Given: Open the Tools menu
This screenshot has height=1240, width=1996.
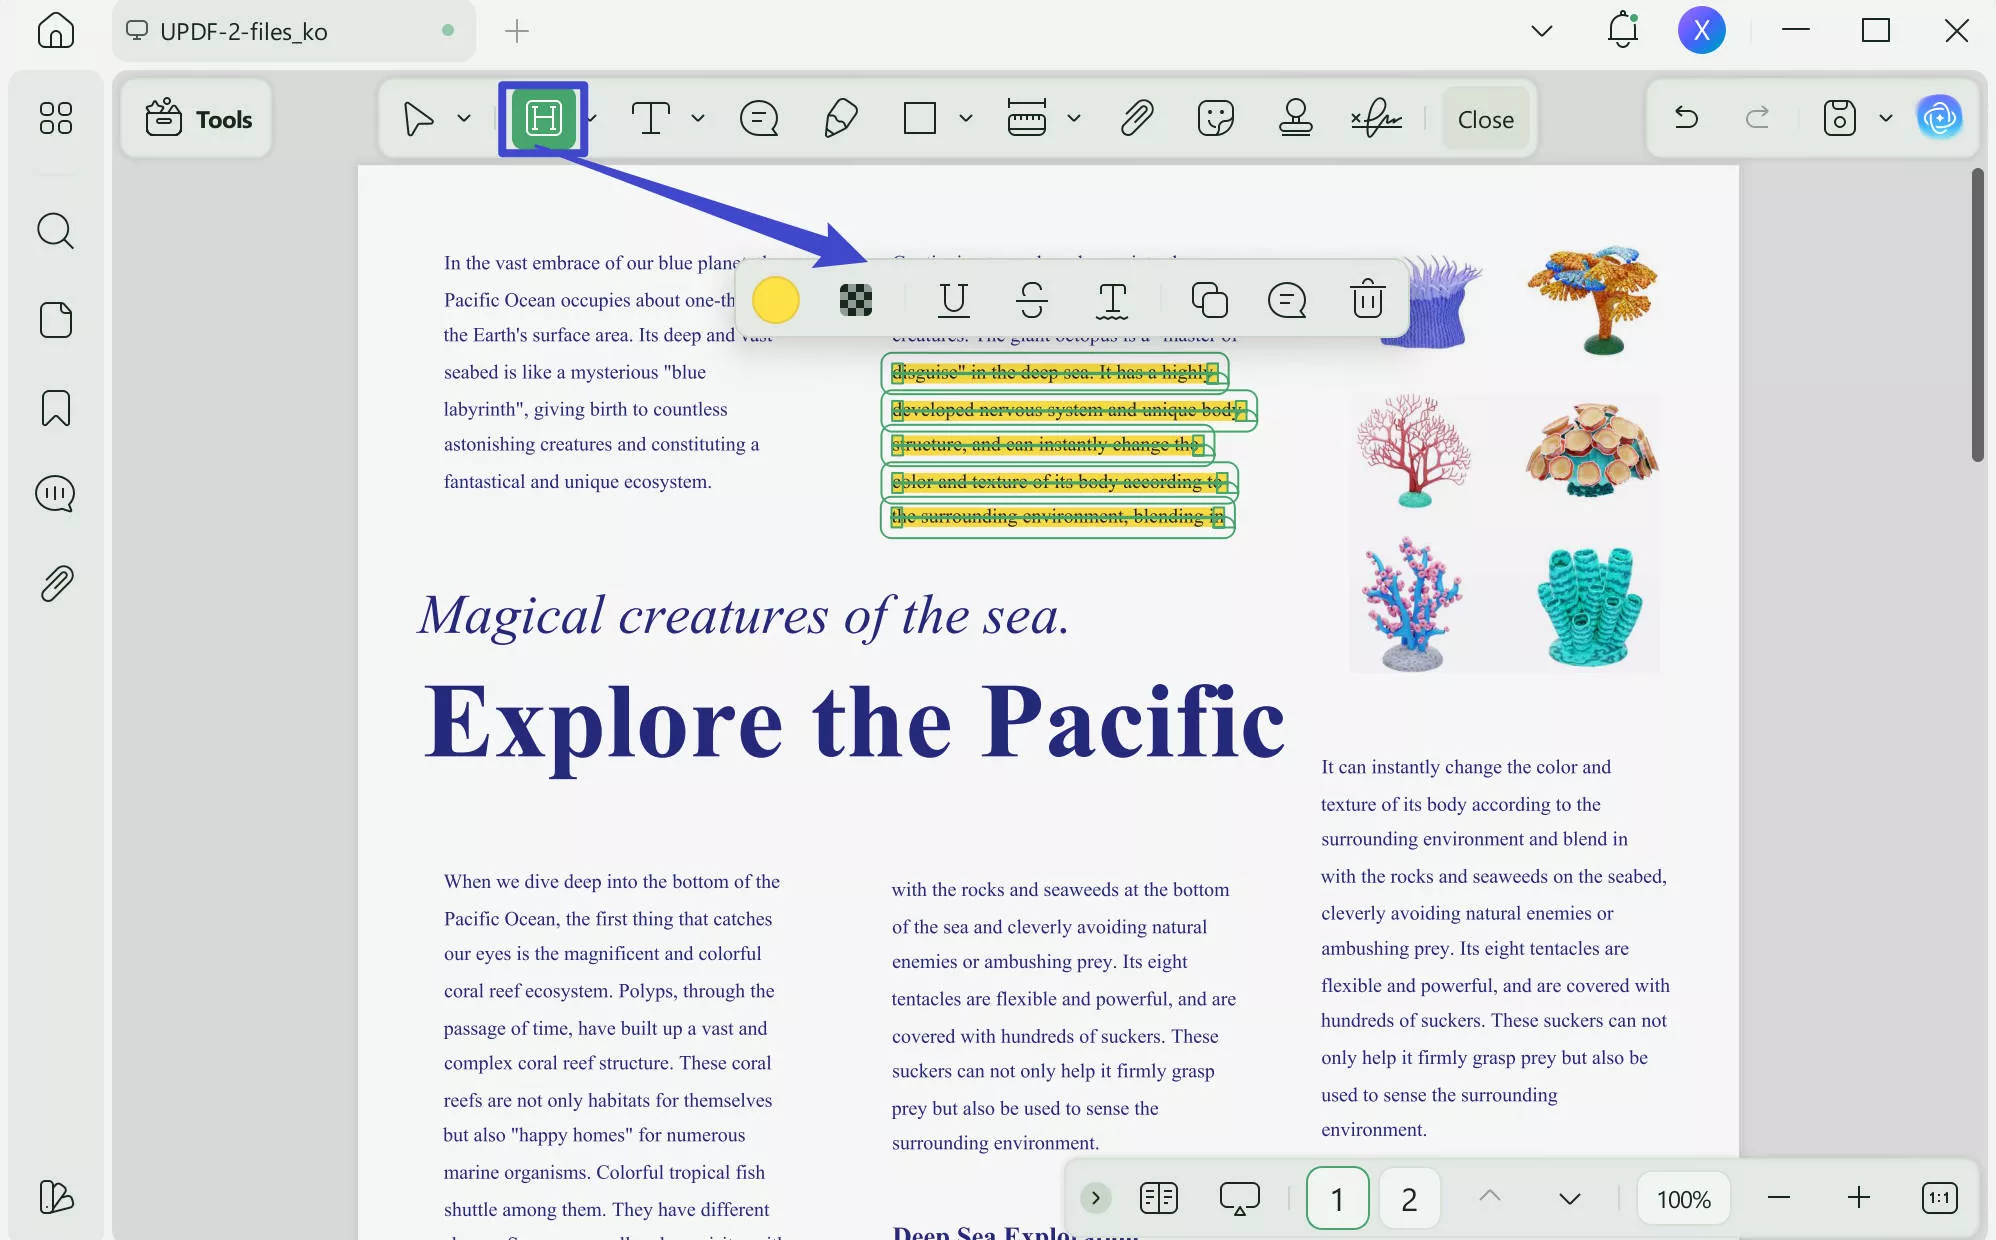Looking at the screenshot, I should pos(198,119).
